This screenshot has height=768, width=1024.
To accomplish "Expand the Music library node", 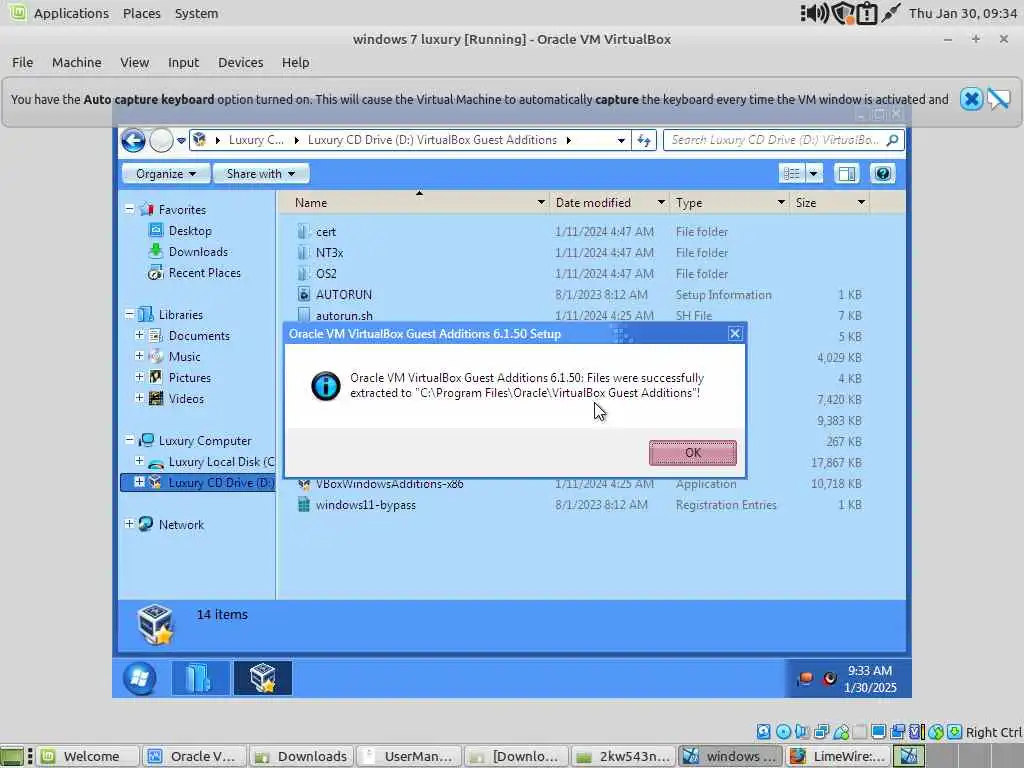I will (x=139, y=356).
